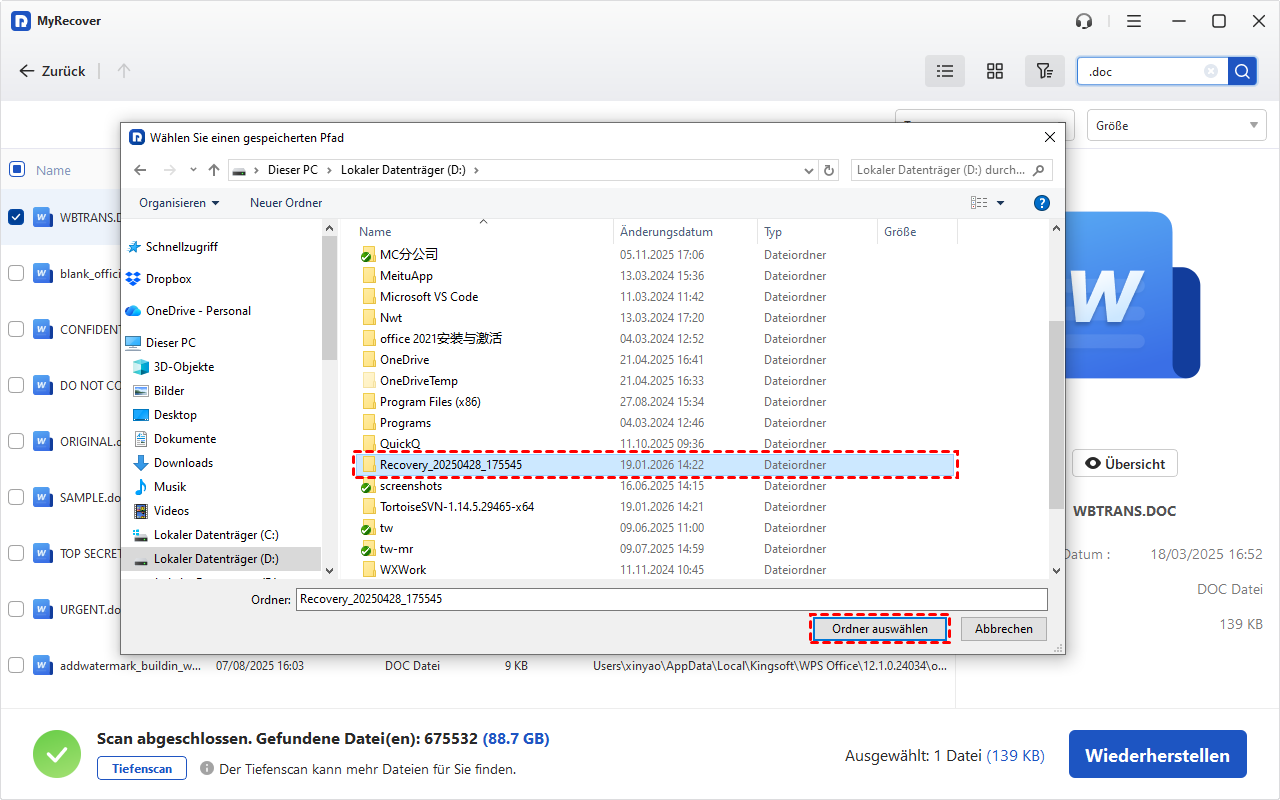Switch to list view layout
The image size is (1280, 800).
pyautogui.click(x=944, y=71)
